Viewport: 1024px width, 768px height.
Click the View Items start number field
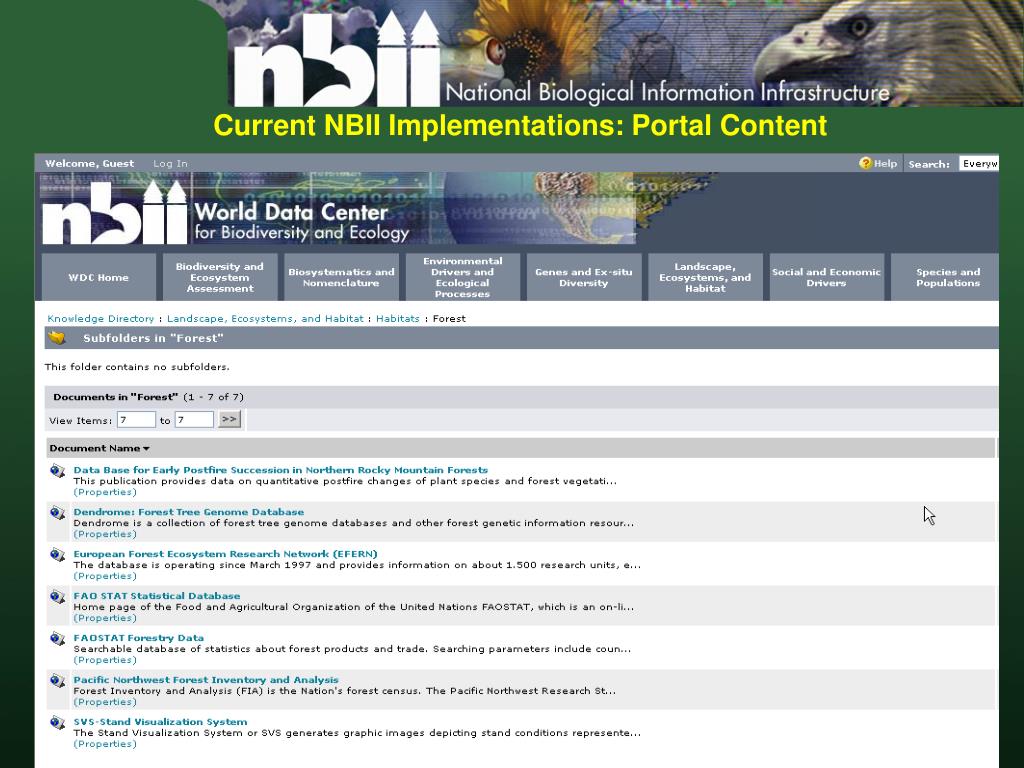[x=136, y=420]
